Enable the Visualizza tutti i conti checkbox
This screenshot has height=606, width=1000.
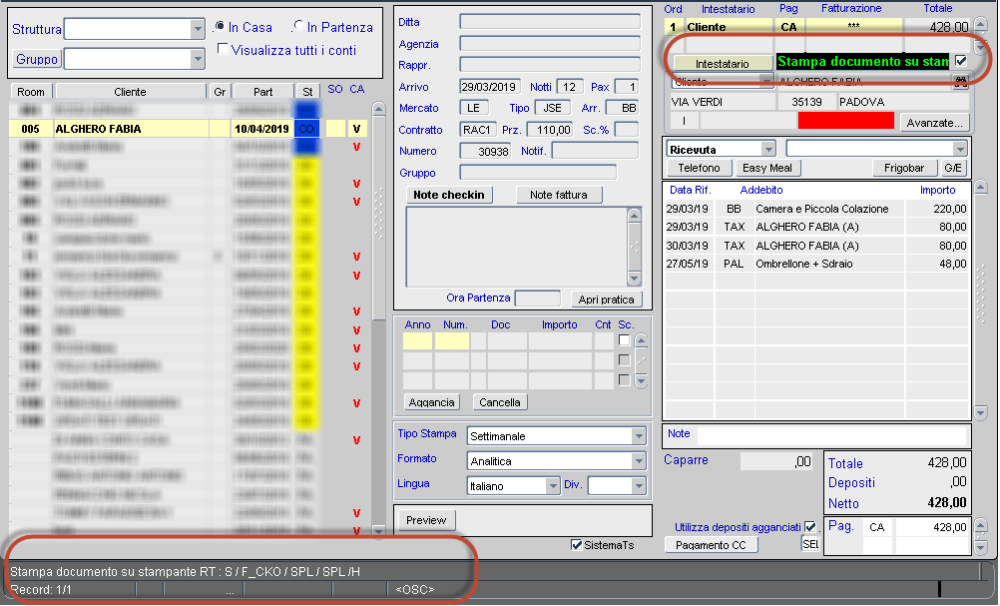tap(224, 48)
